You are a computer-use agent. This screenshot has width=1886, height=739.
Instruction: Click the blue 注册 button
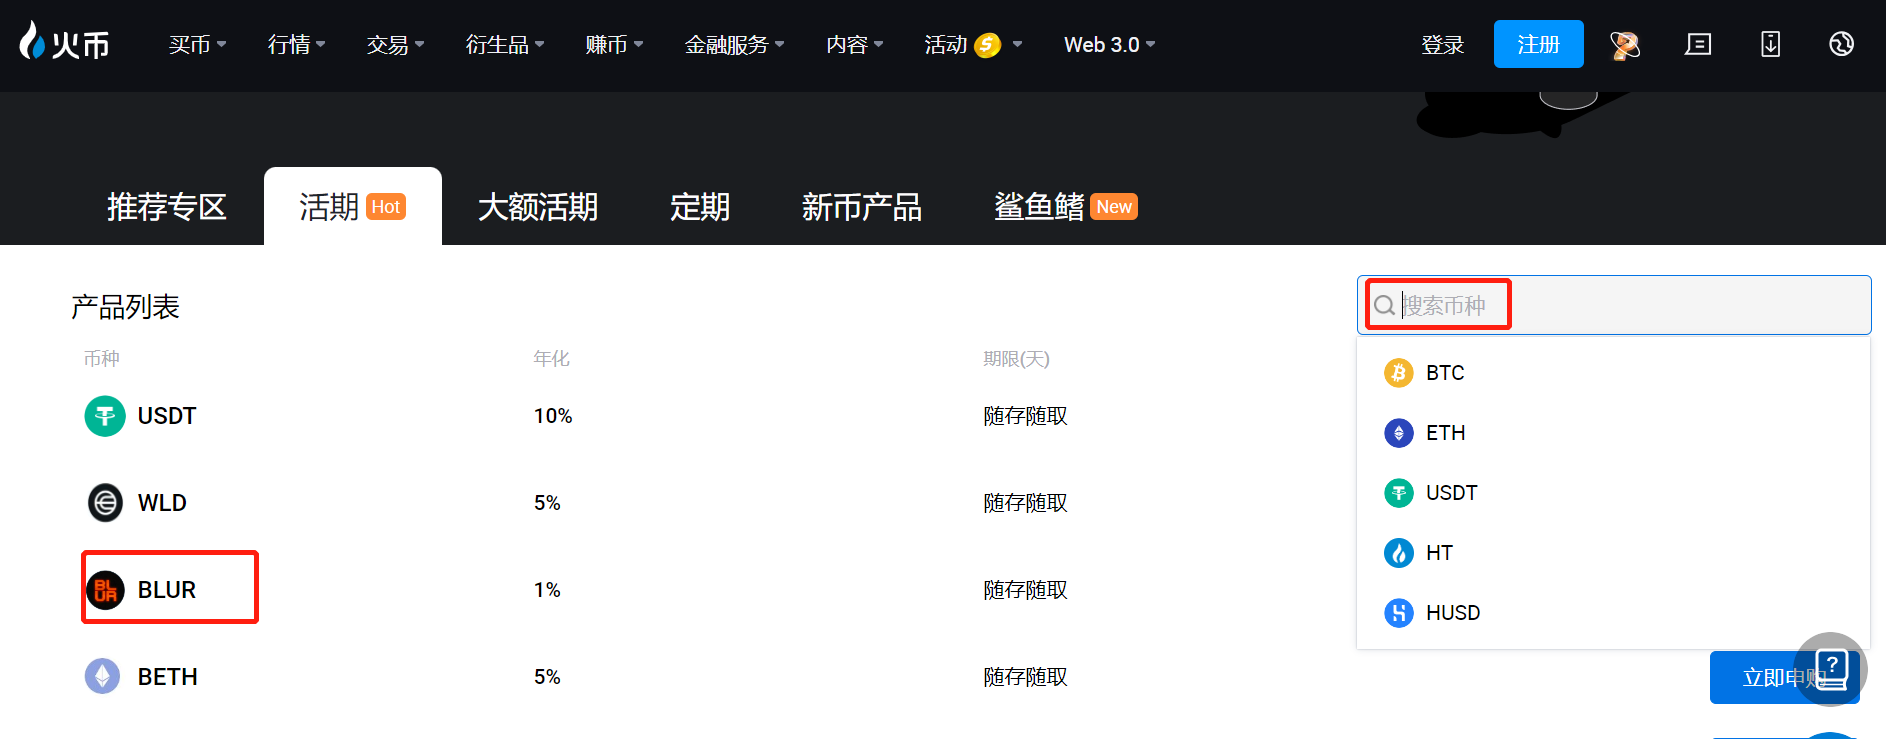[x=1538, y=44]
